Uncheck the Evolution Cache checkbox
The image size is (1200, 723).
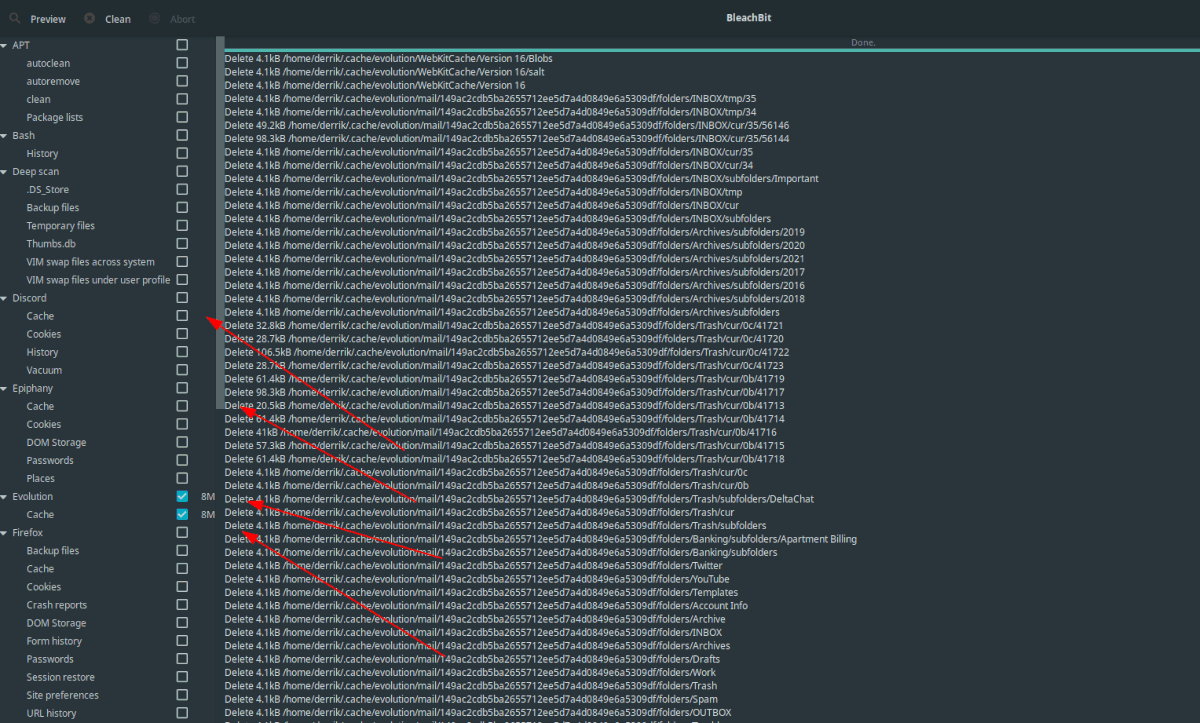point(182,514)
